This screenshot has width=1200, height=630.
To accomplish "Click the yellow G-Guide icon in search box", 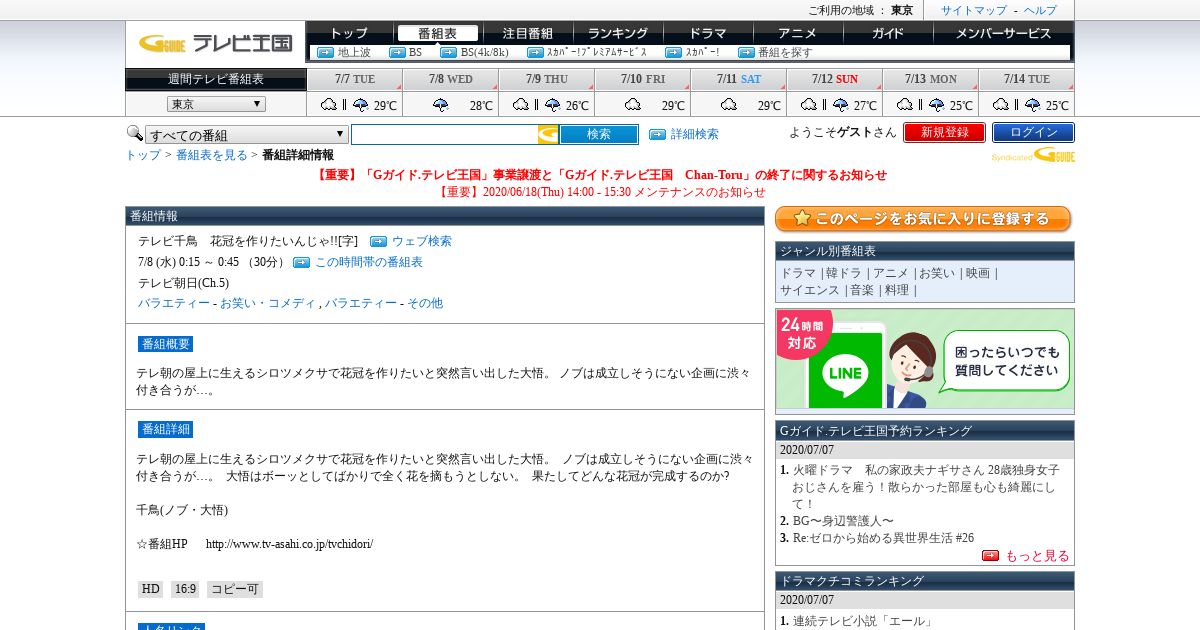I will 548,134.
